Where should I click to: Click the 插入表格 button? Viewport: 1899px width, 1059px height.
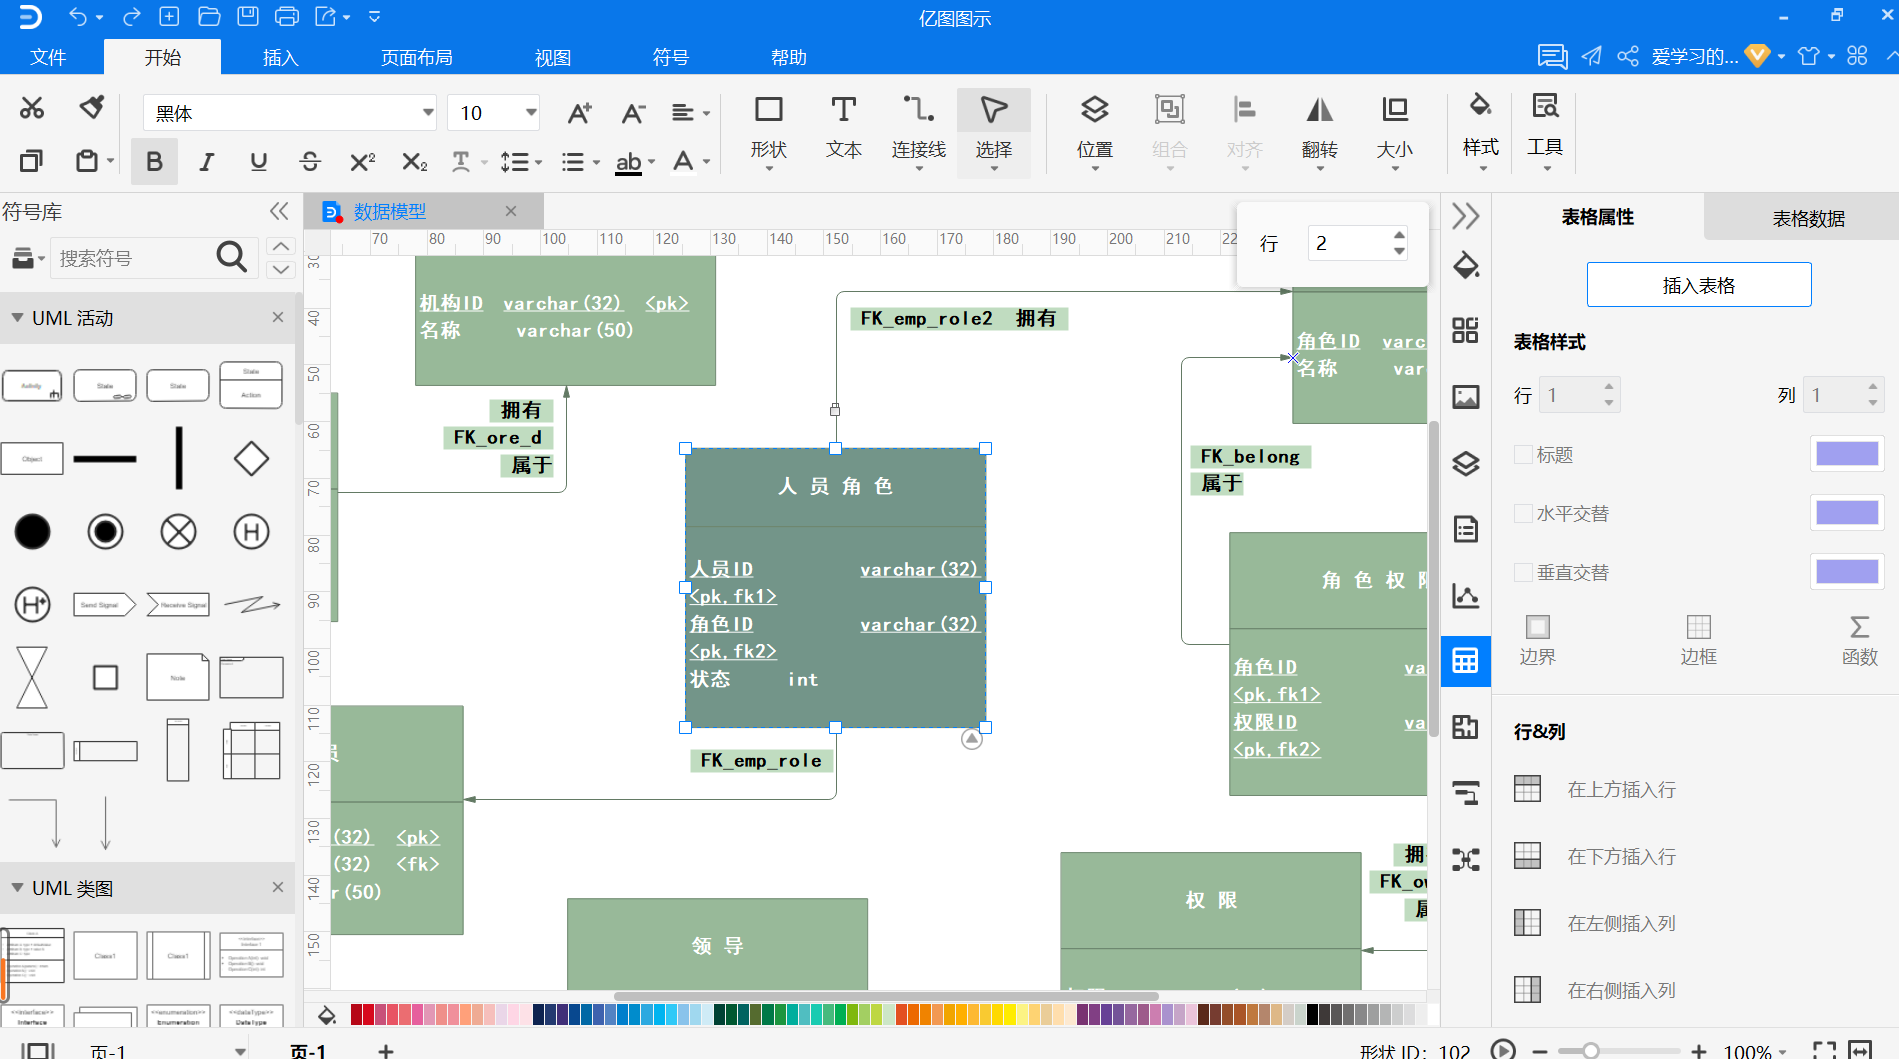1698,285
